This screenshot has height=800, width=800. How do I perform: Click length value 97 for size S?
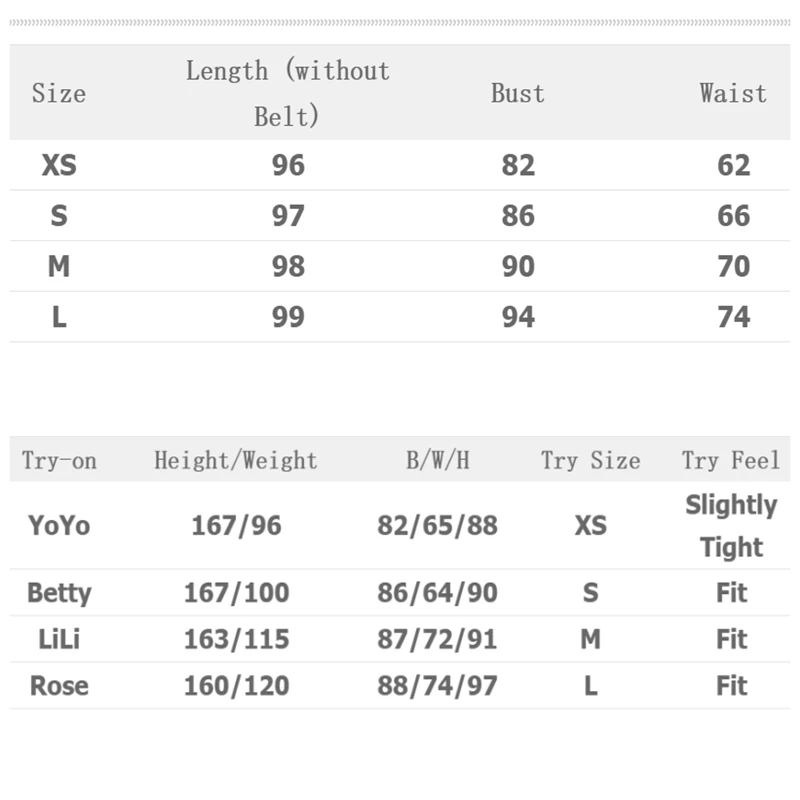pyautogui.click(x=288, y=216)
